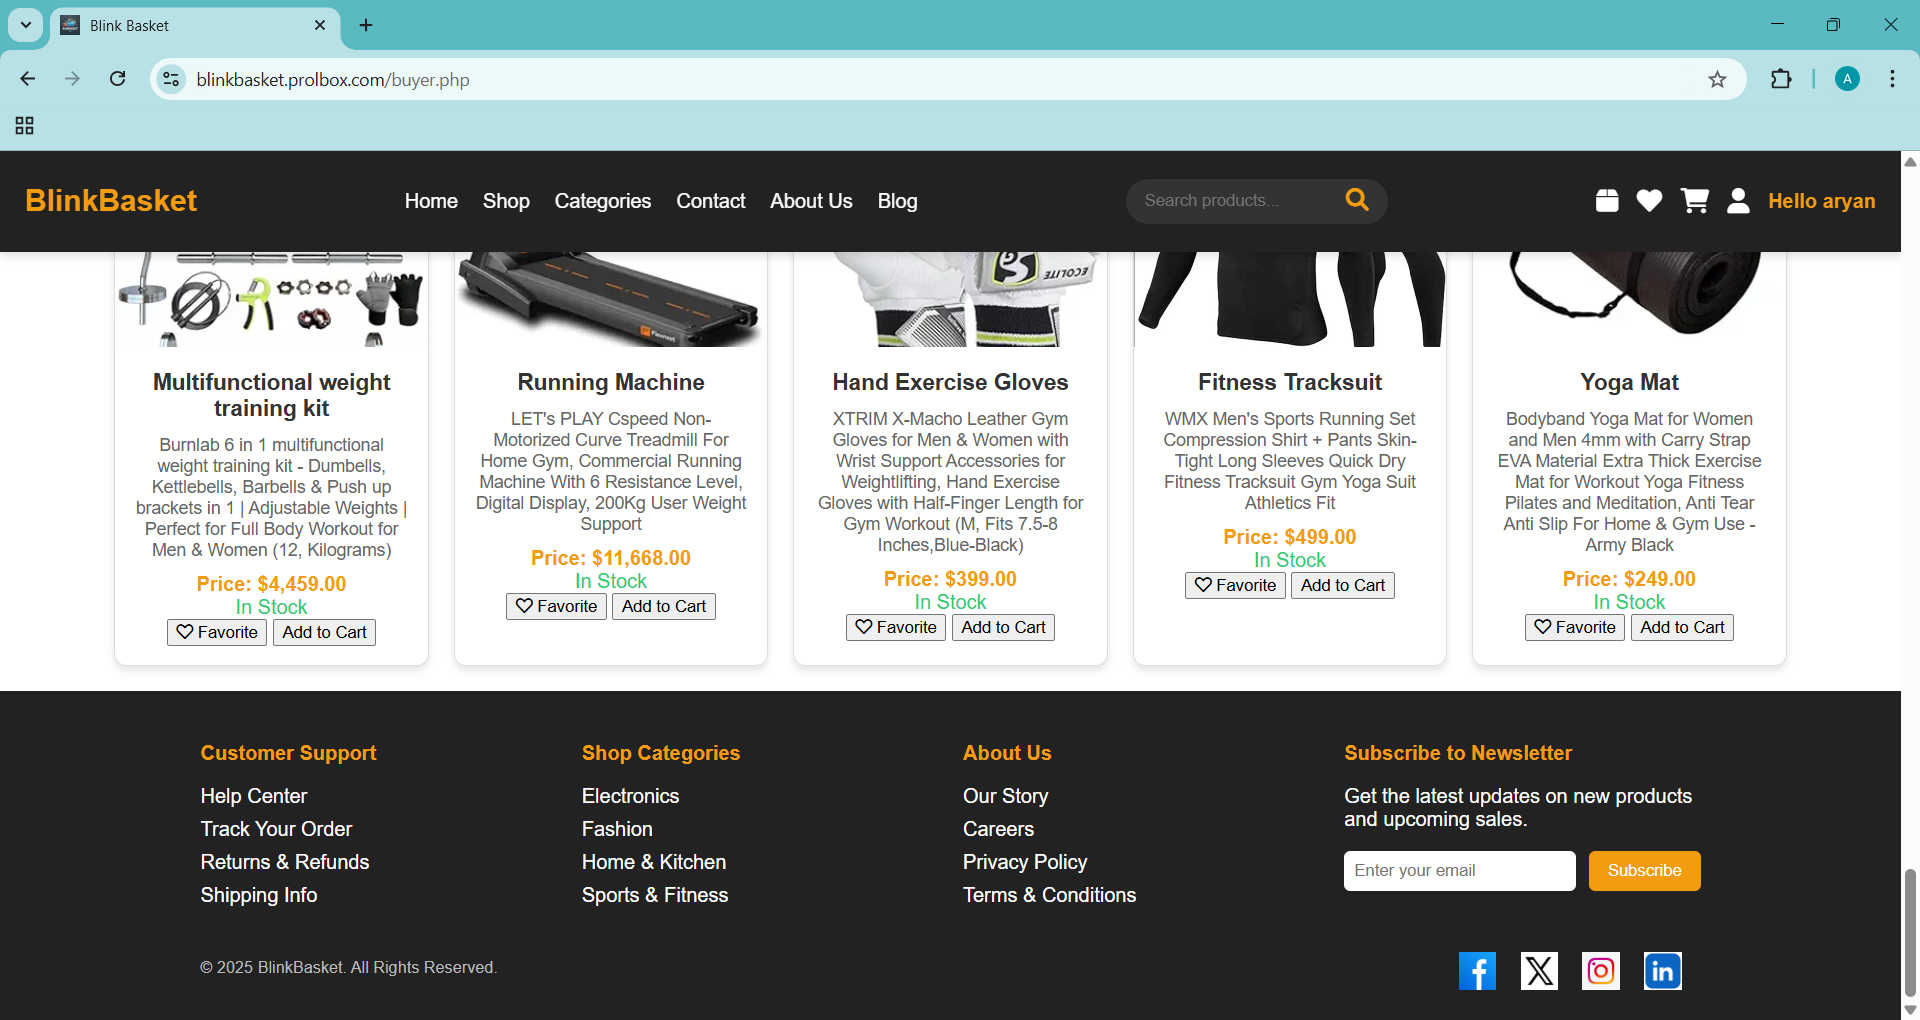Screen dimensions: 1920x1020
Task: Click the user profile icon
Action: coord(1738,201)
